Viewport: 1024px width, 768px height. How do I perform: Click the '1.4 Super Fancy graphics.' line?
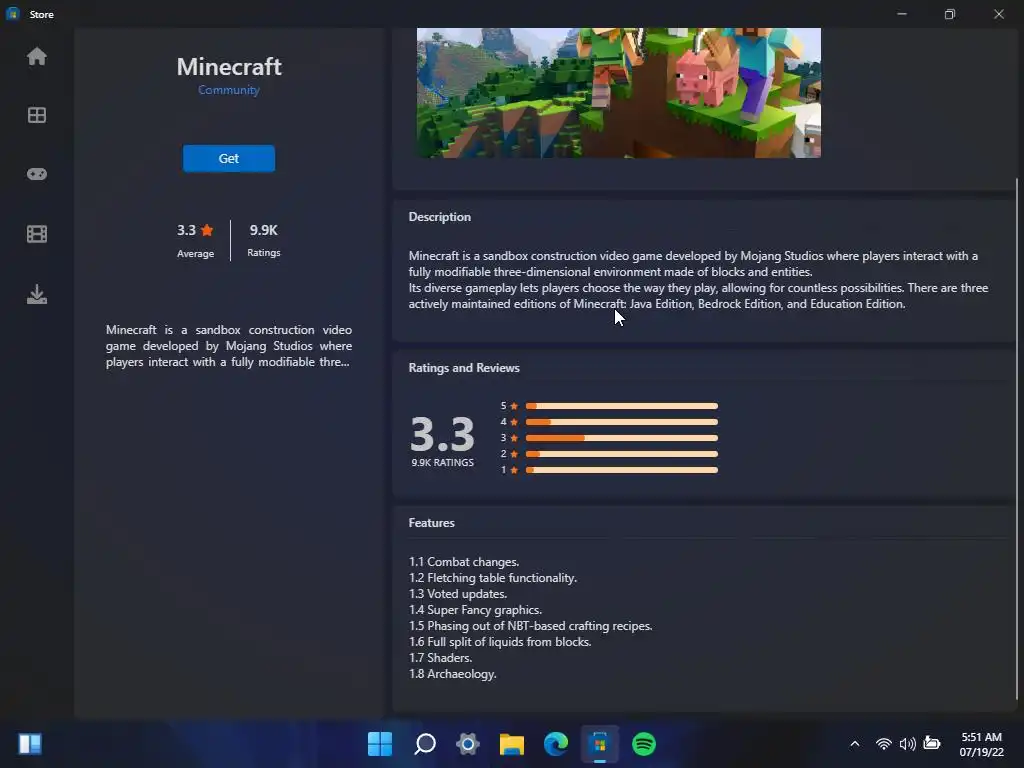point(475,610)
